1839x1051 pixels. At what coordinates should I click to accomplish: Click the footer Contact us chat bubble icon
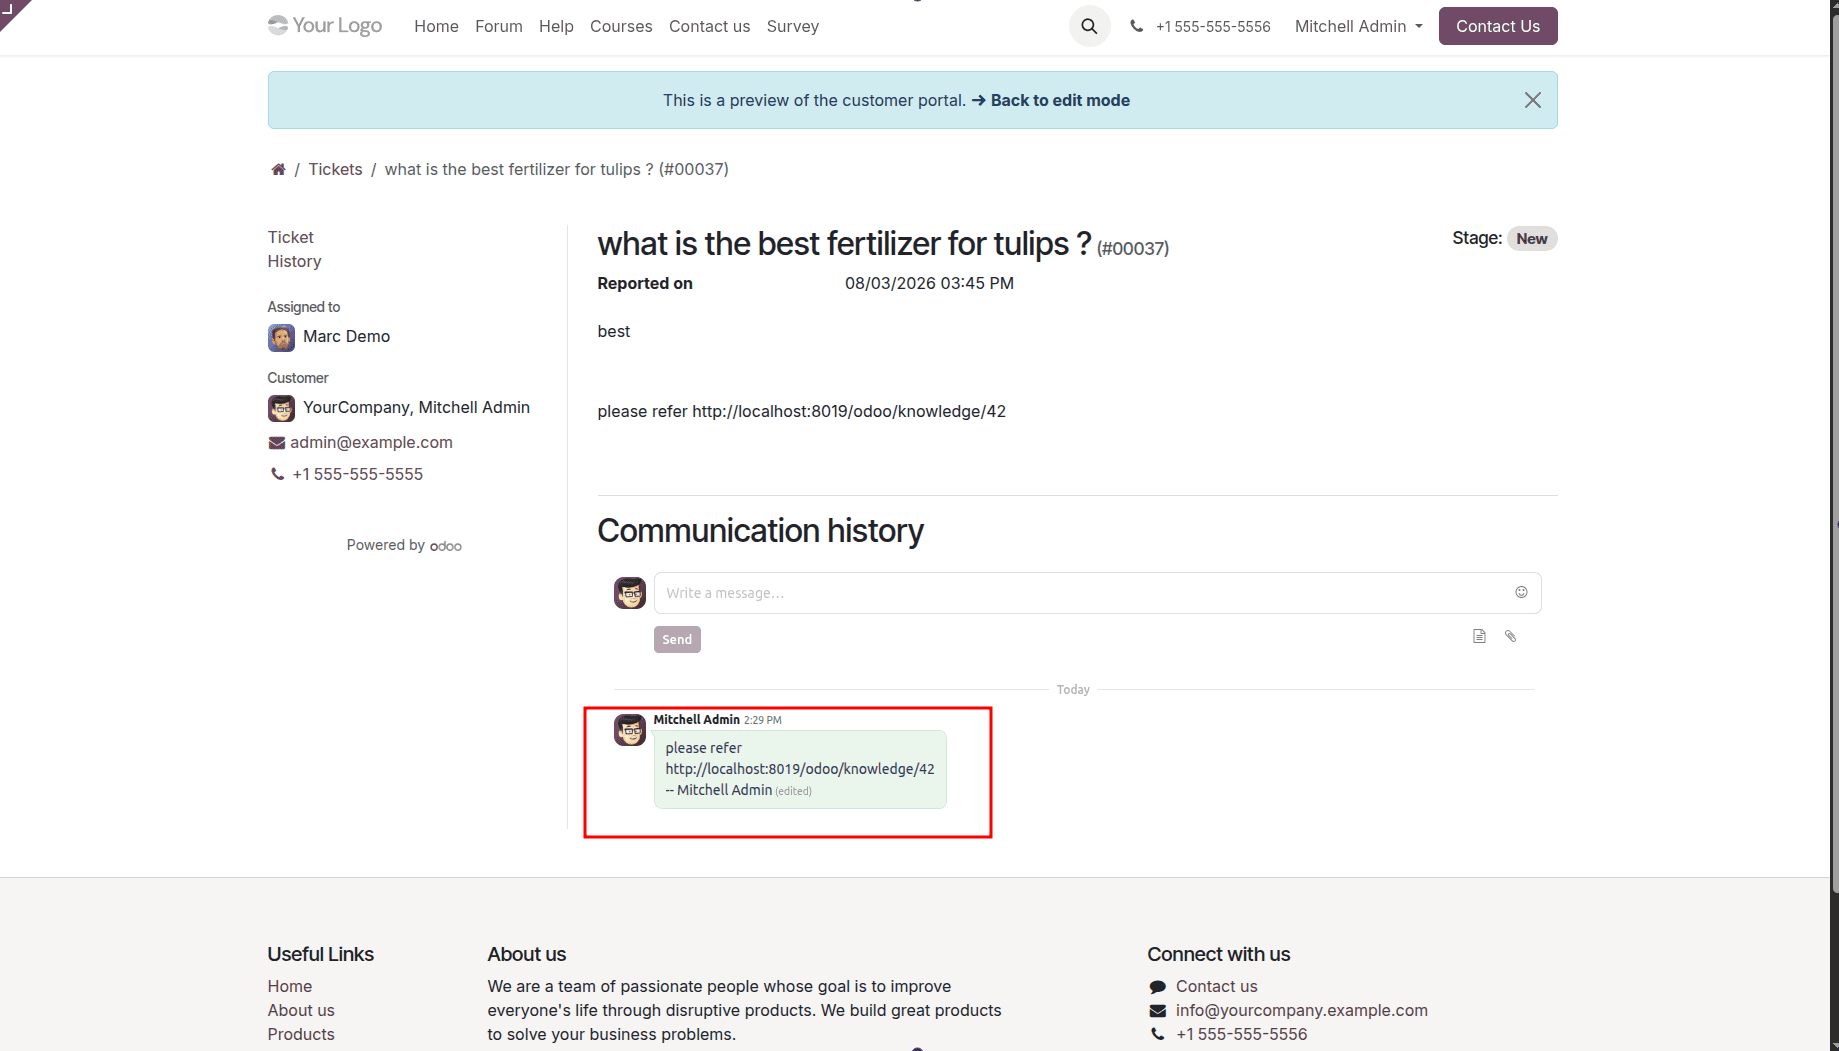1157,987
